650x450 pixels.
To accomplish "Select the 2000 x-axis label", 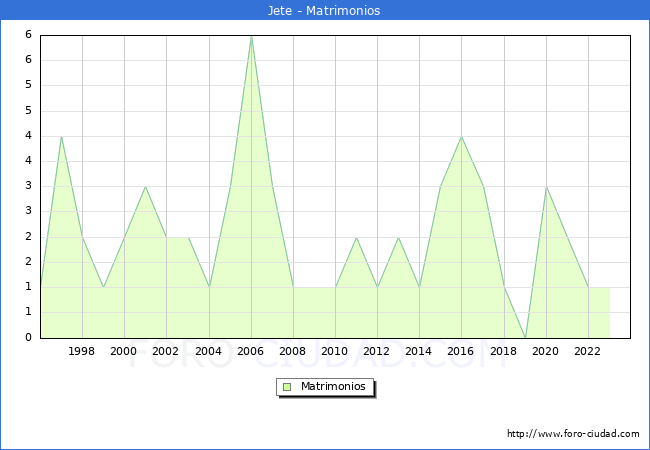I will [123, 351].
